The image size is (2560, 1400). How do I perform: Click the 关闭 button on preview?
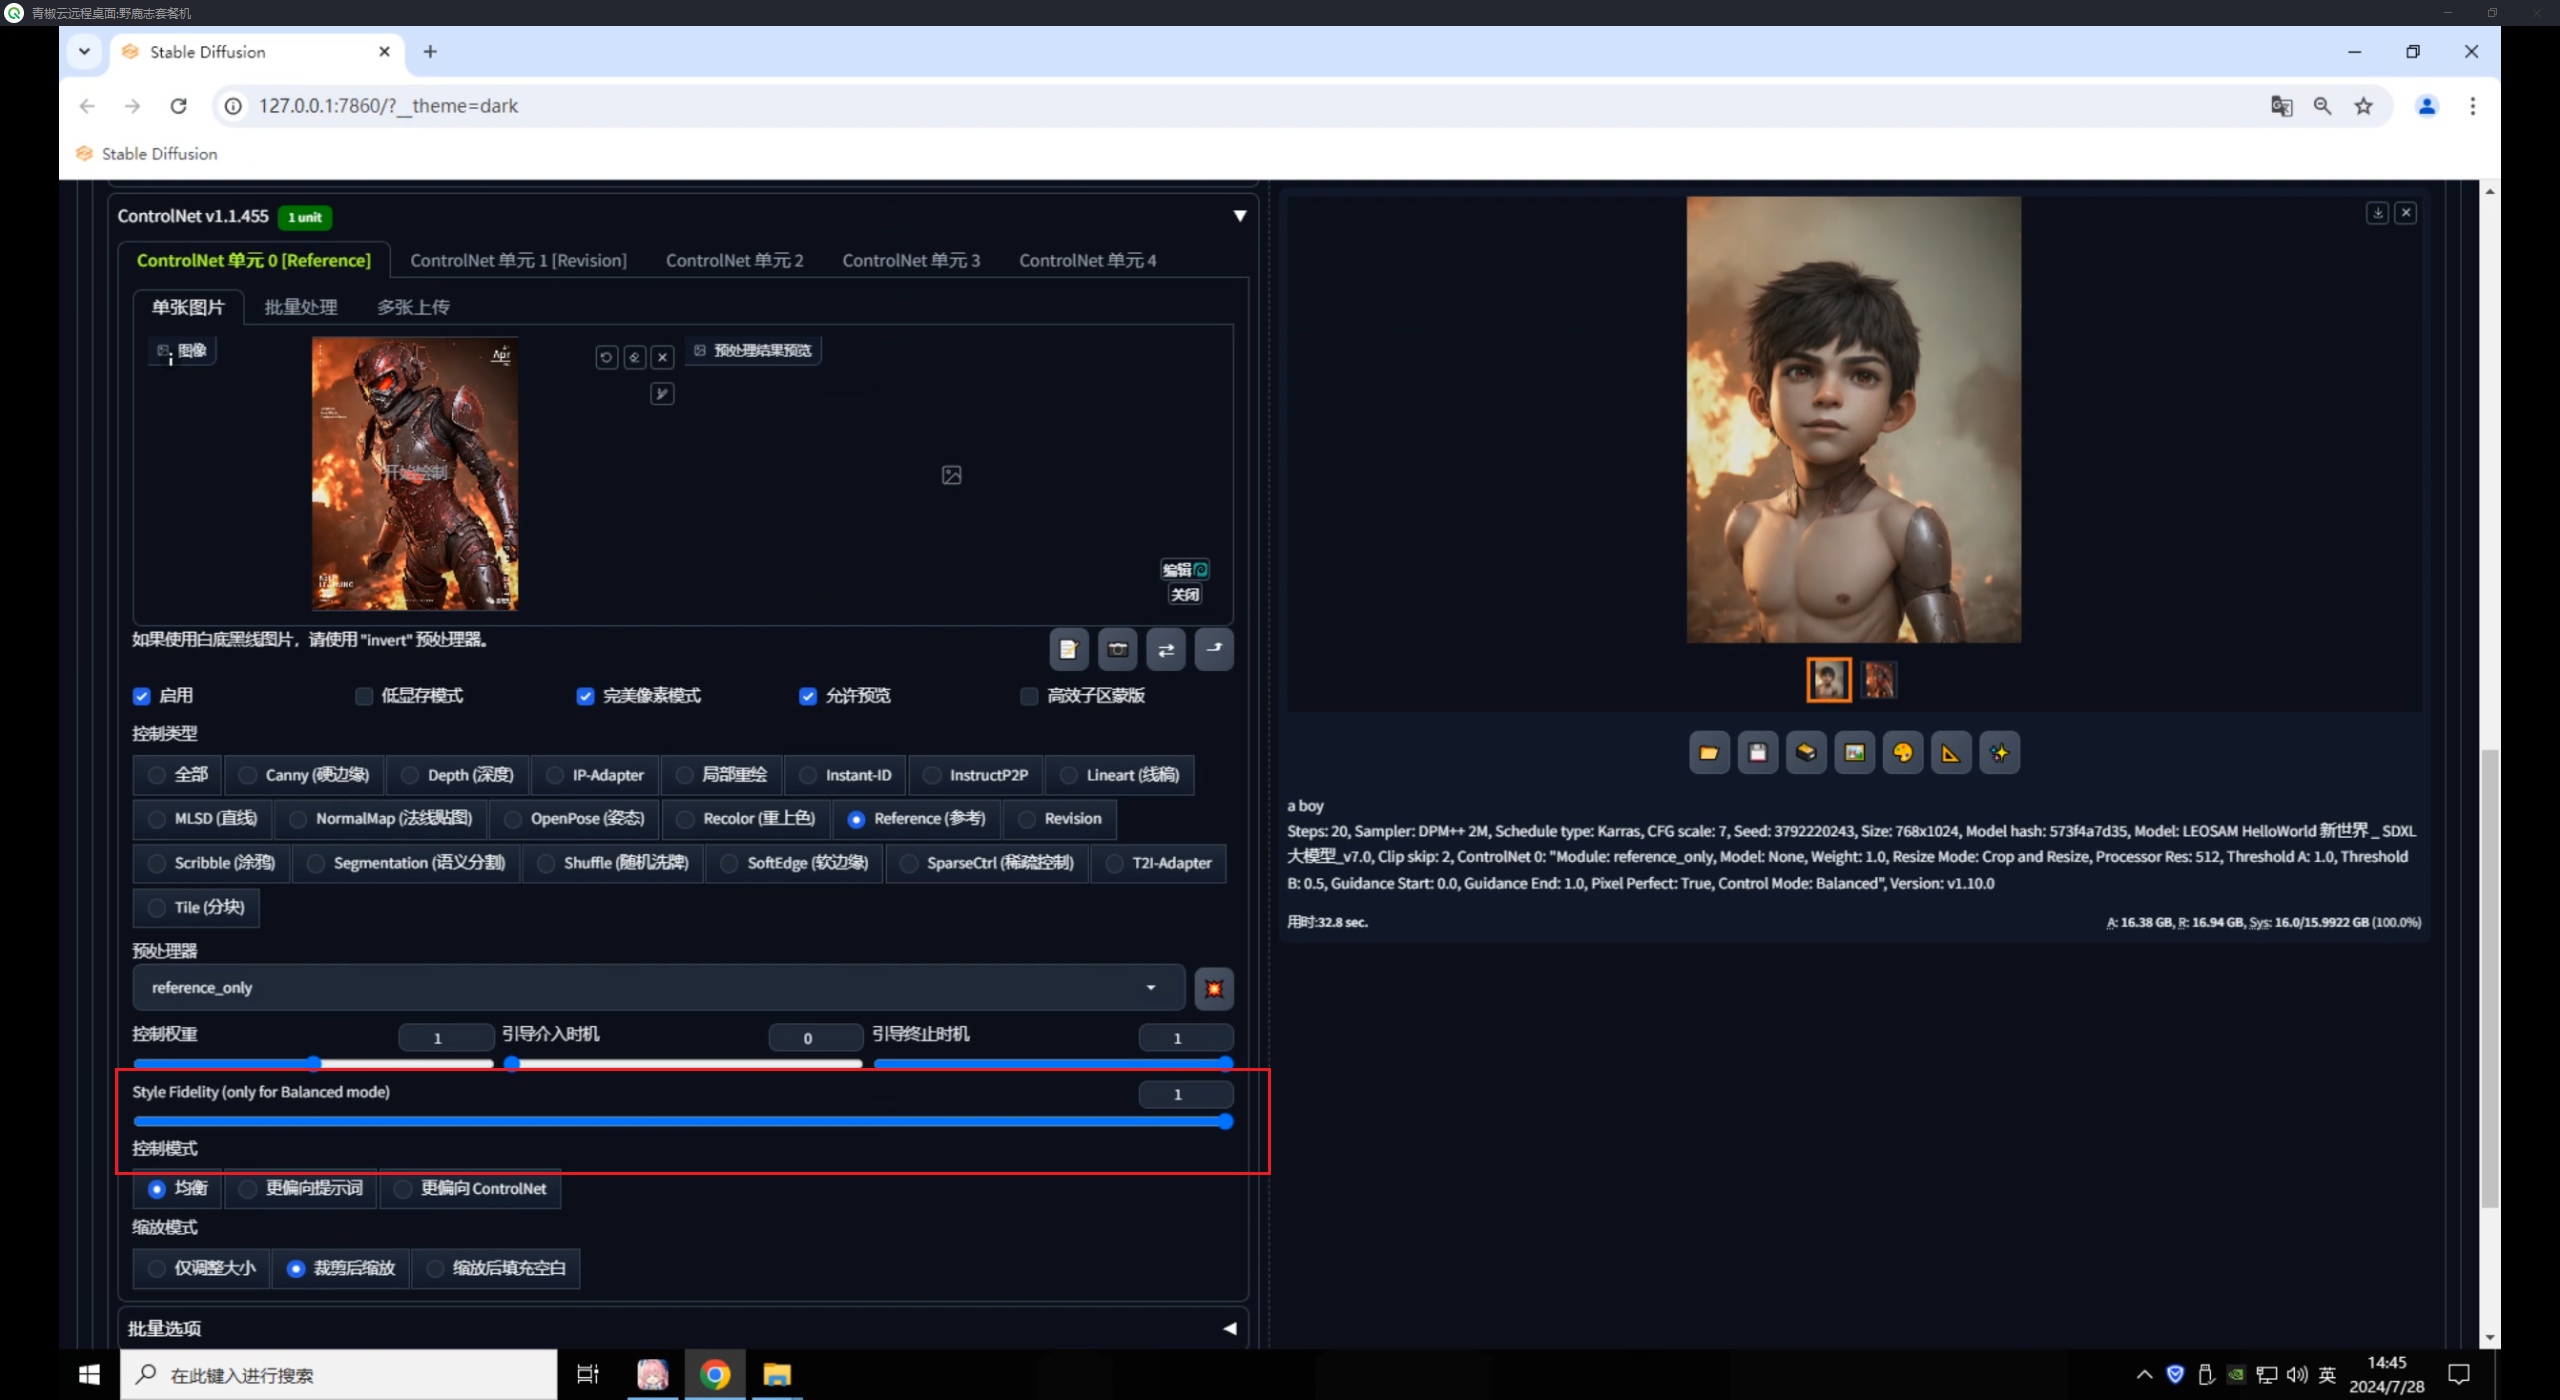(1185, 595)
